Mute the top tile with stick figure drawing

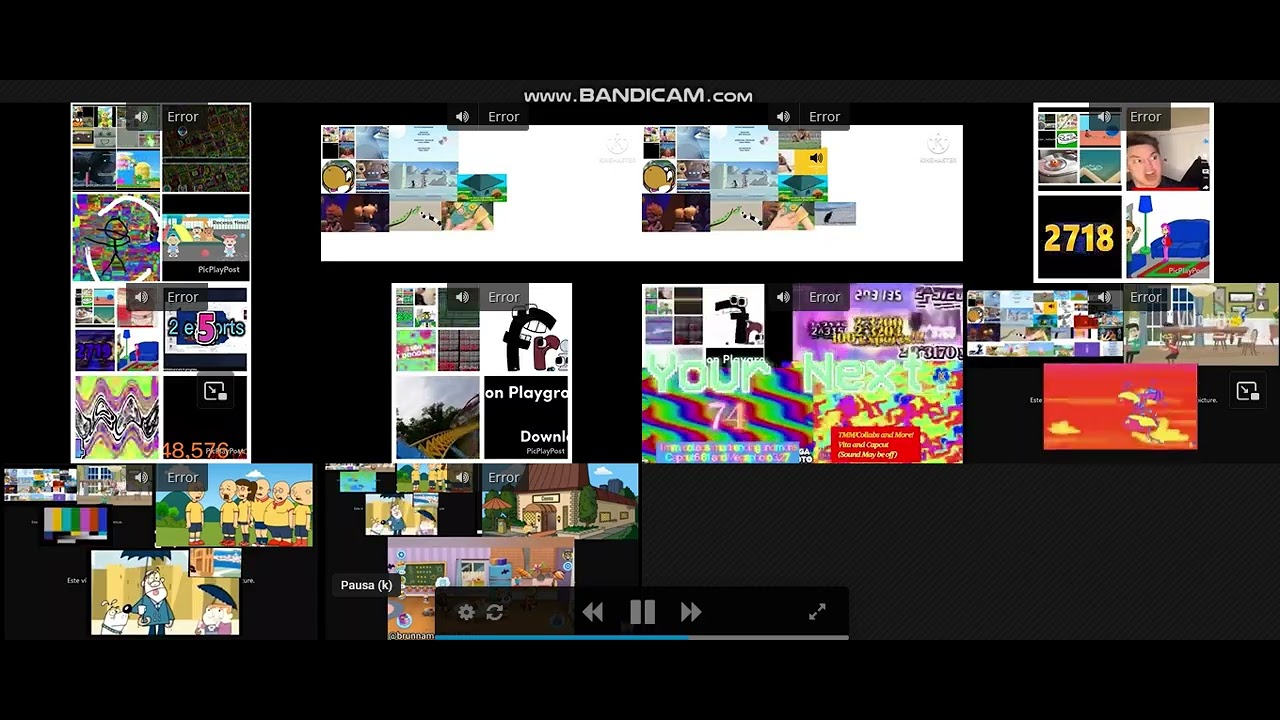(141, 117)
